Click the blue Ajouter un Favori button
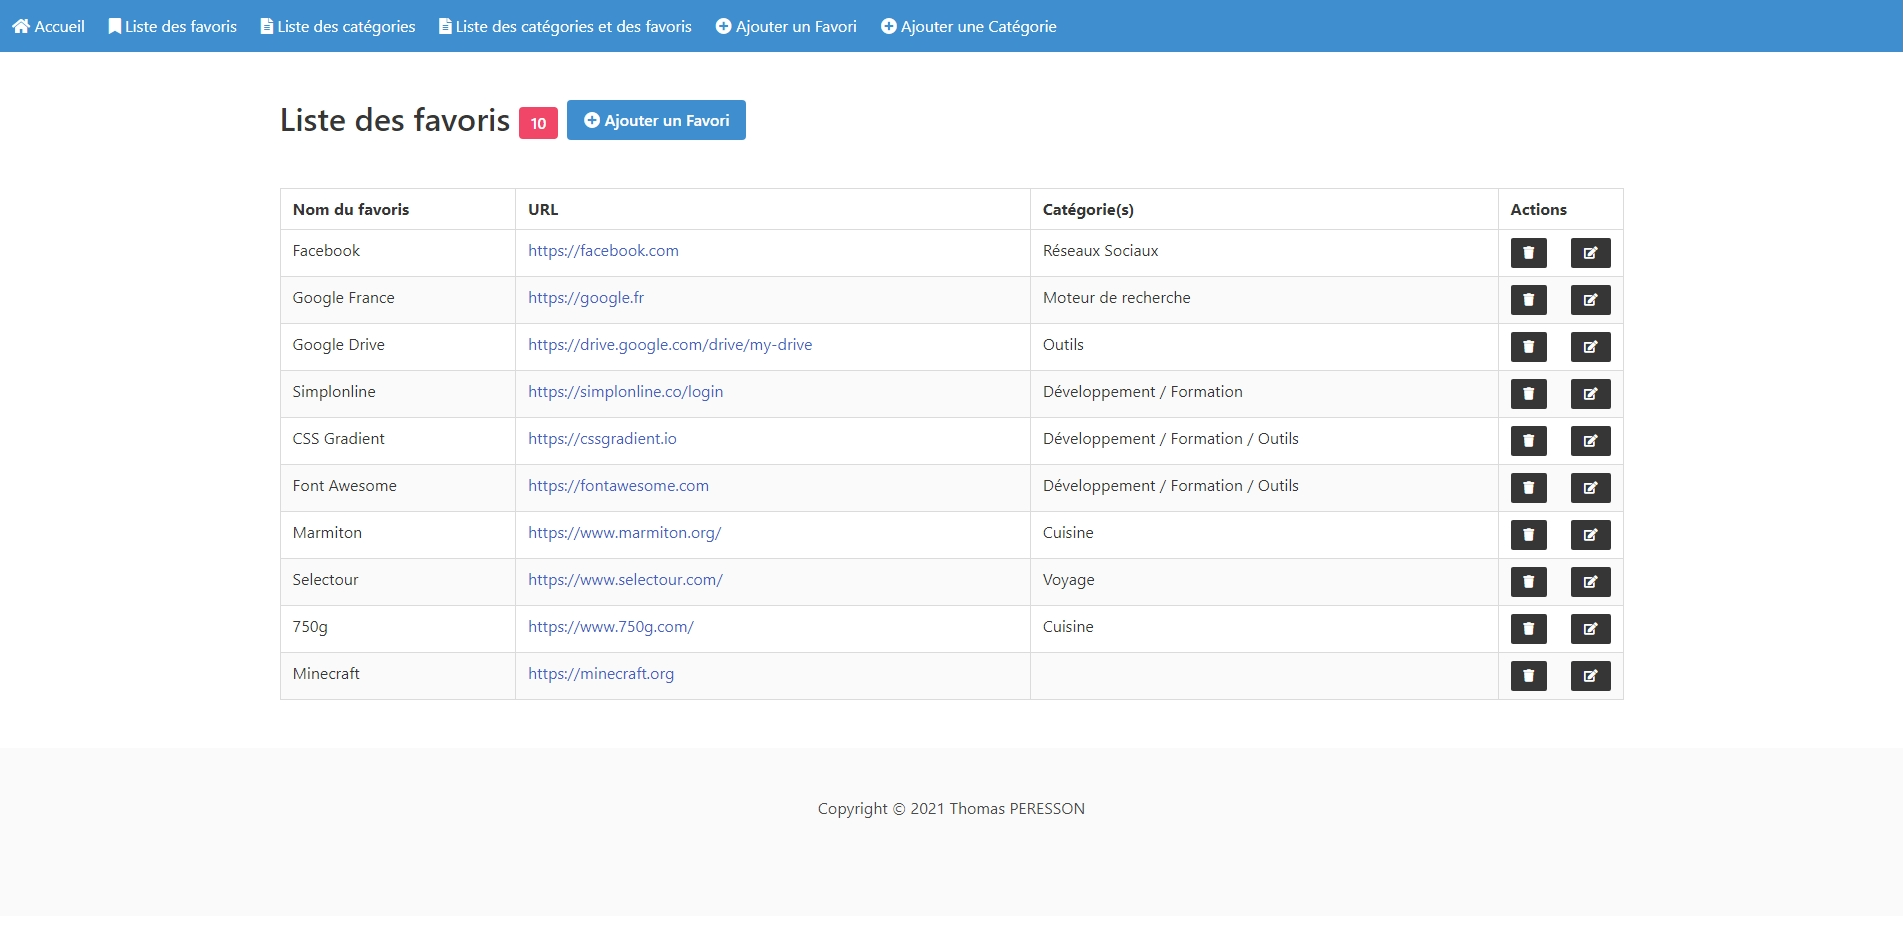The height and width of the screenshot is (937, 1903). [x=656, y=120]
